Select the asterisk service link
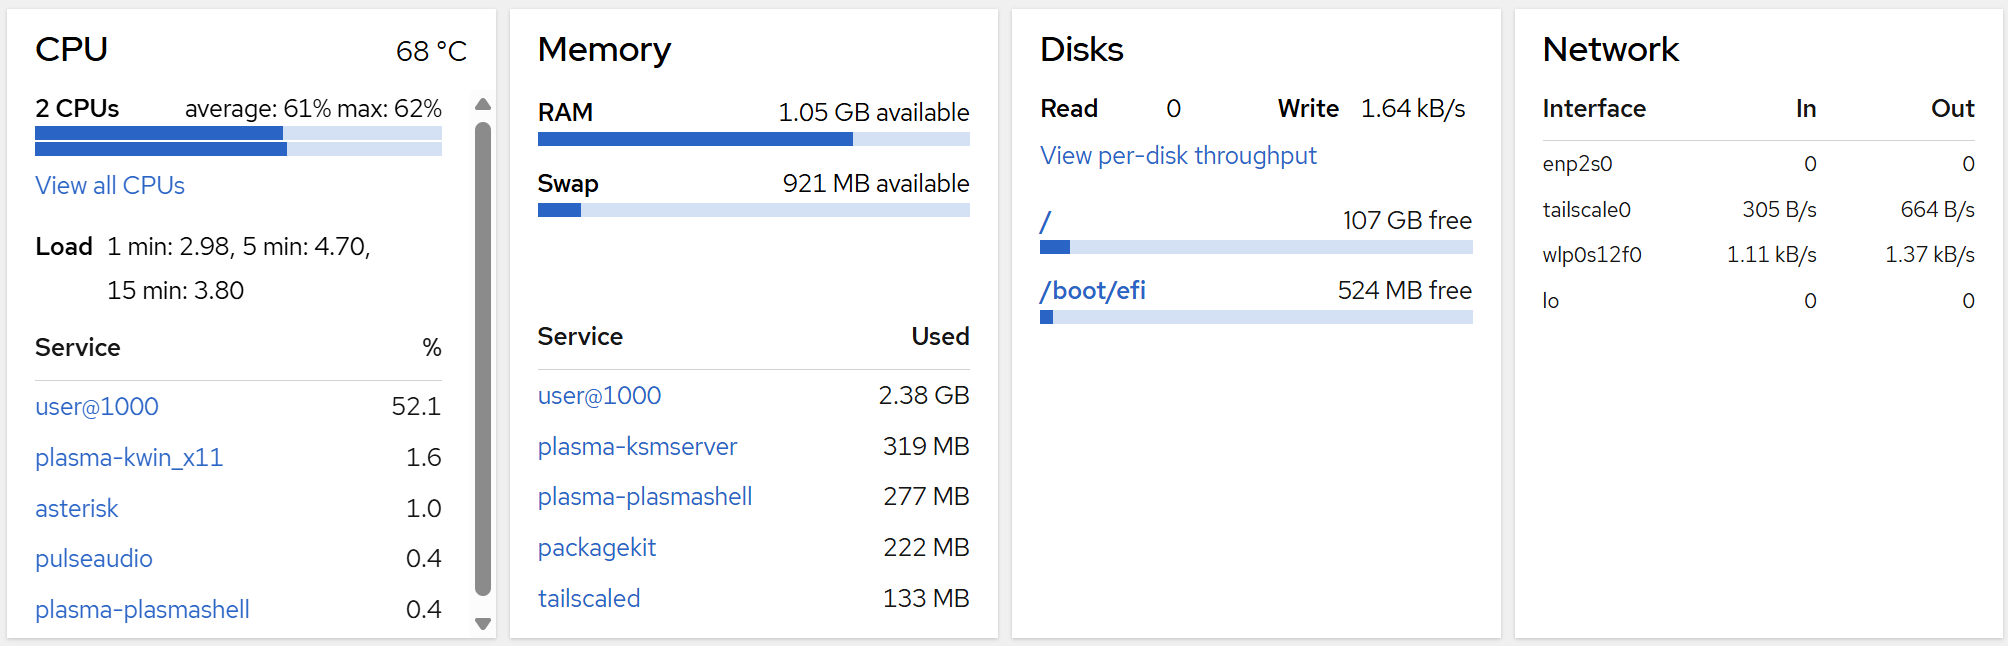 (77, 509)
